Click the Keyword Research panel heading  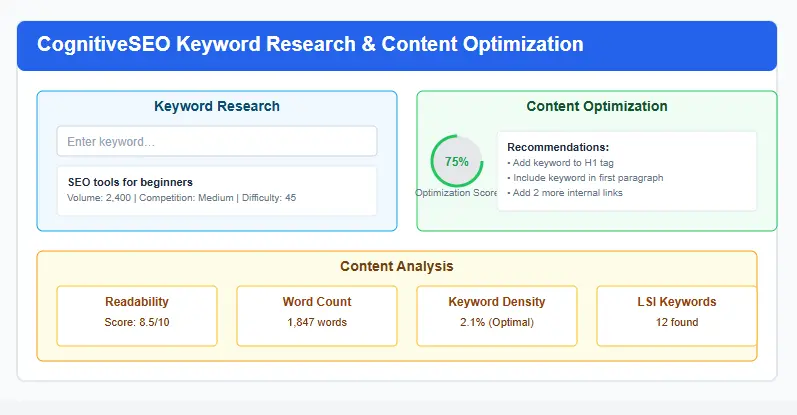tap(216, 106)
